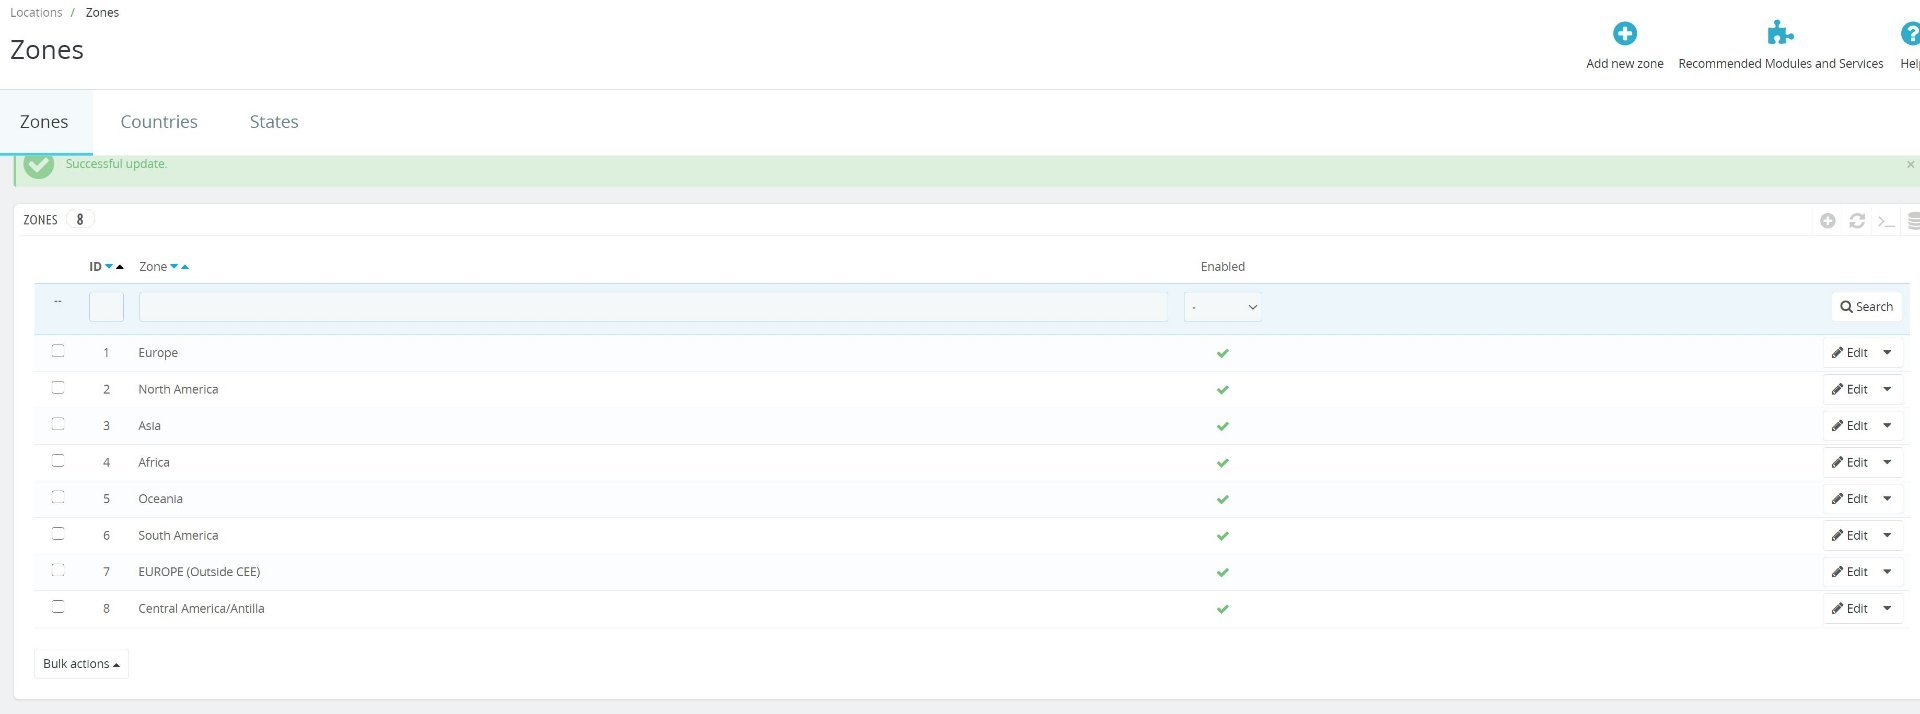Open the Help question mark icon
This screenshot has width=1920, height=714.
1910,34
